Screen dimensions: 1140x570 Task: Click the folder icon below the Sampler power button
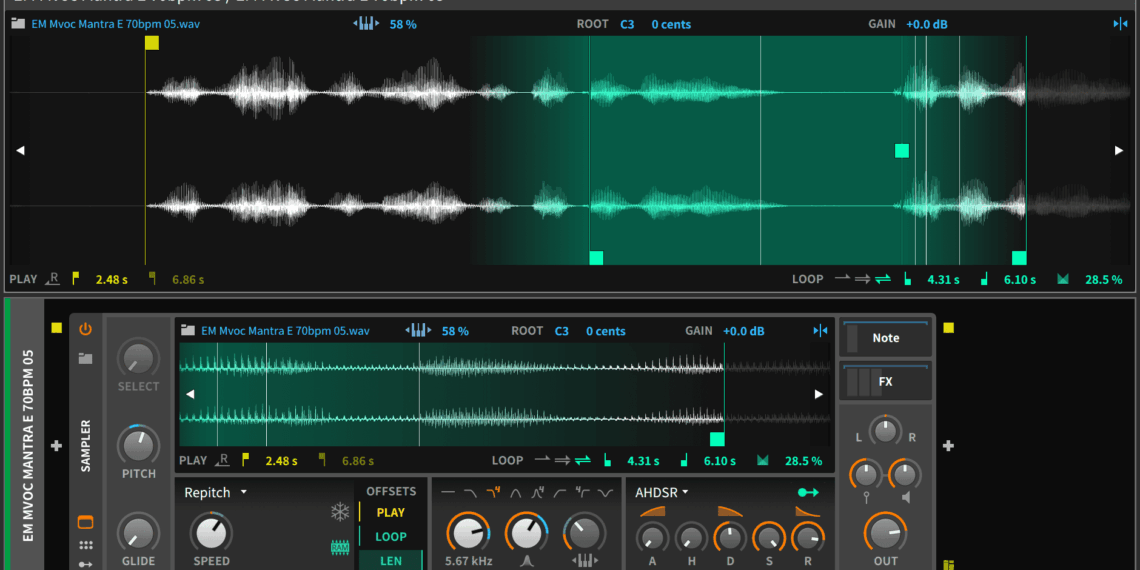click(85, 358)
